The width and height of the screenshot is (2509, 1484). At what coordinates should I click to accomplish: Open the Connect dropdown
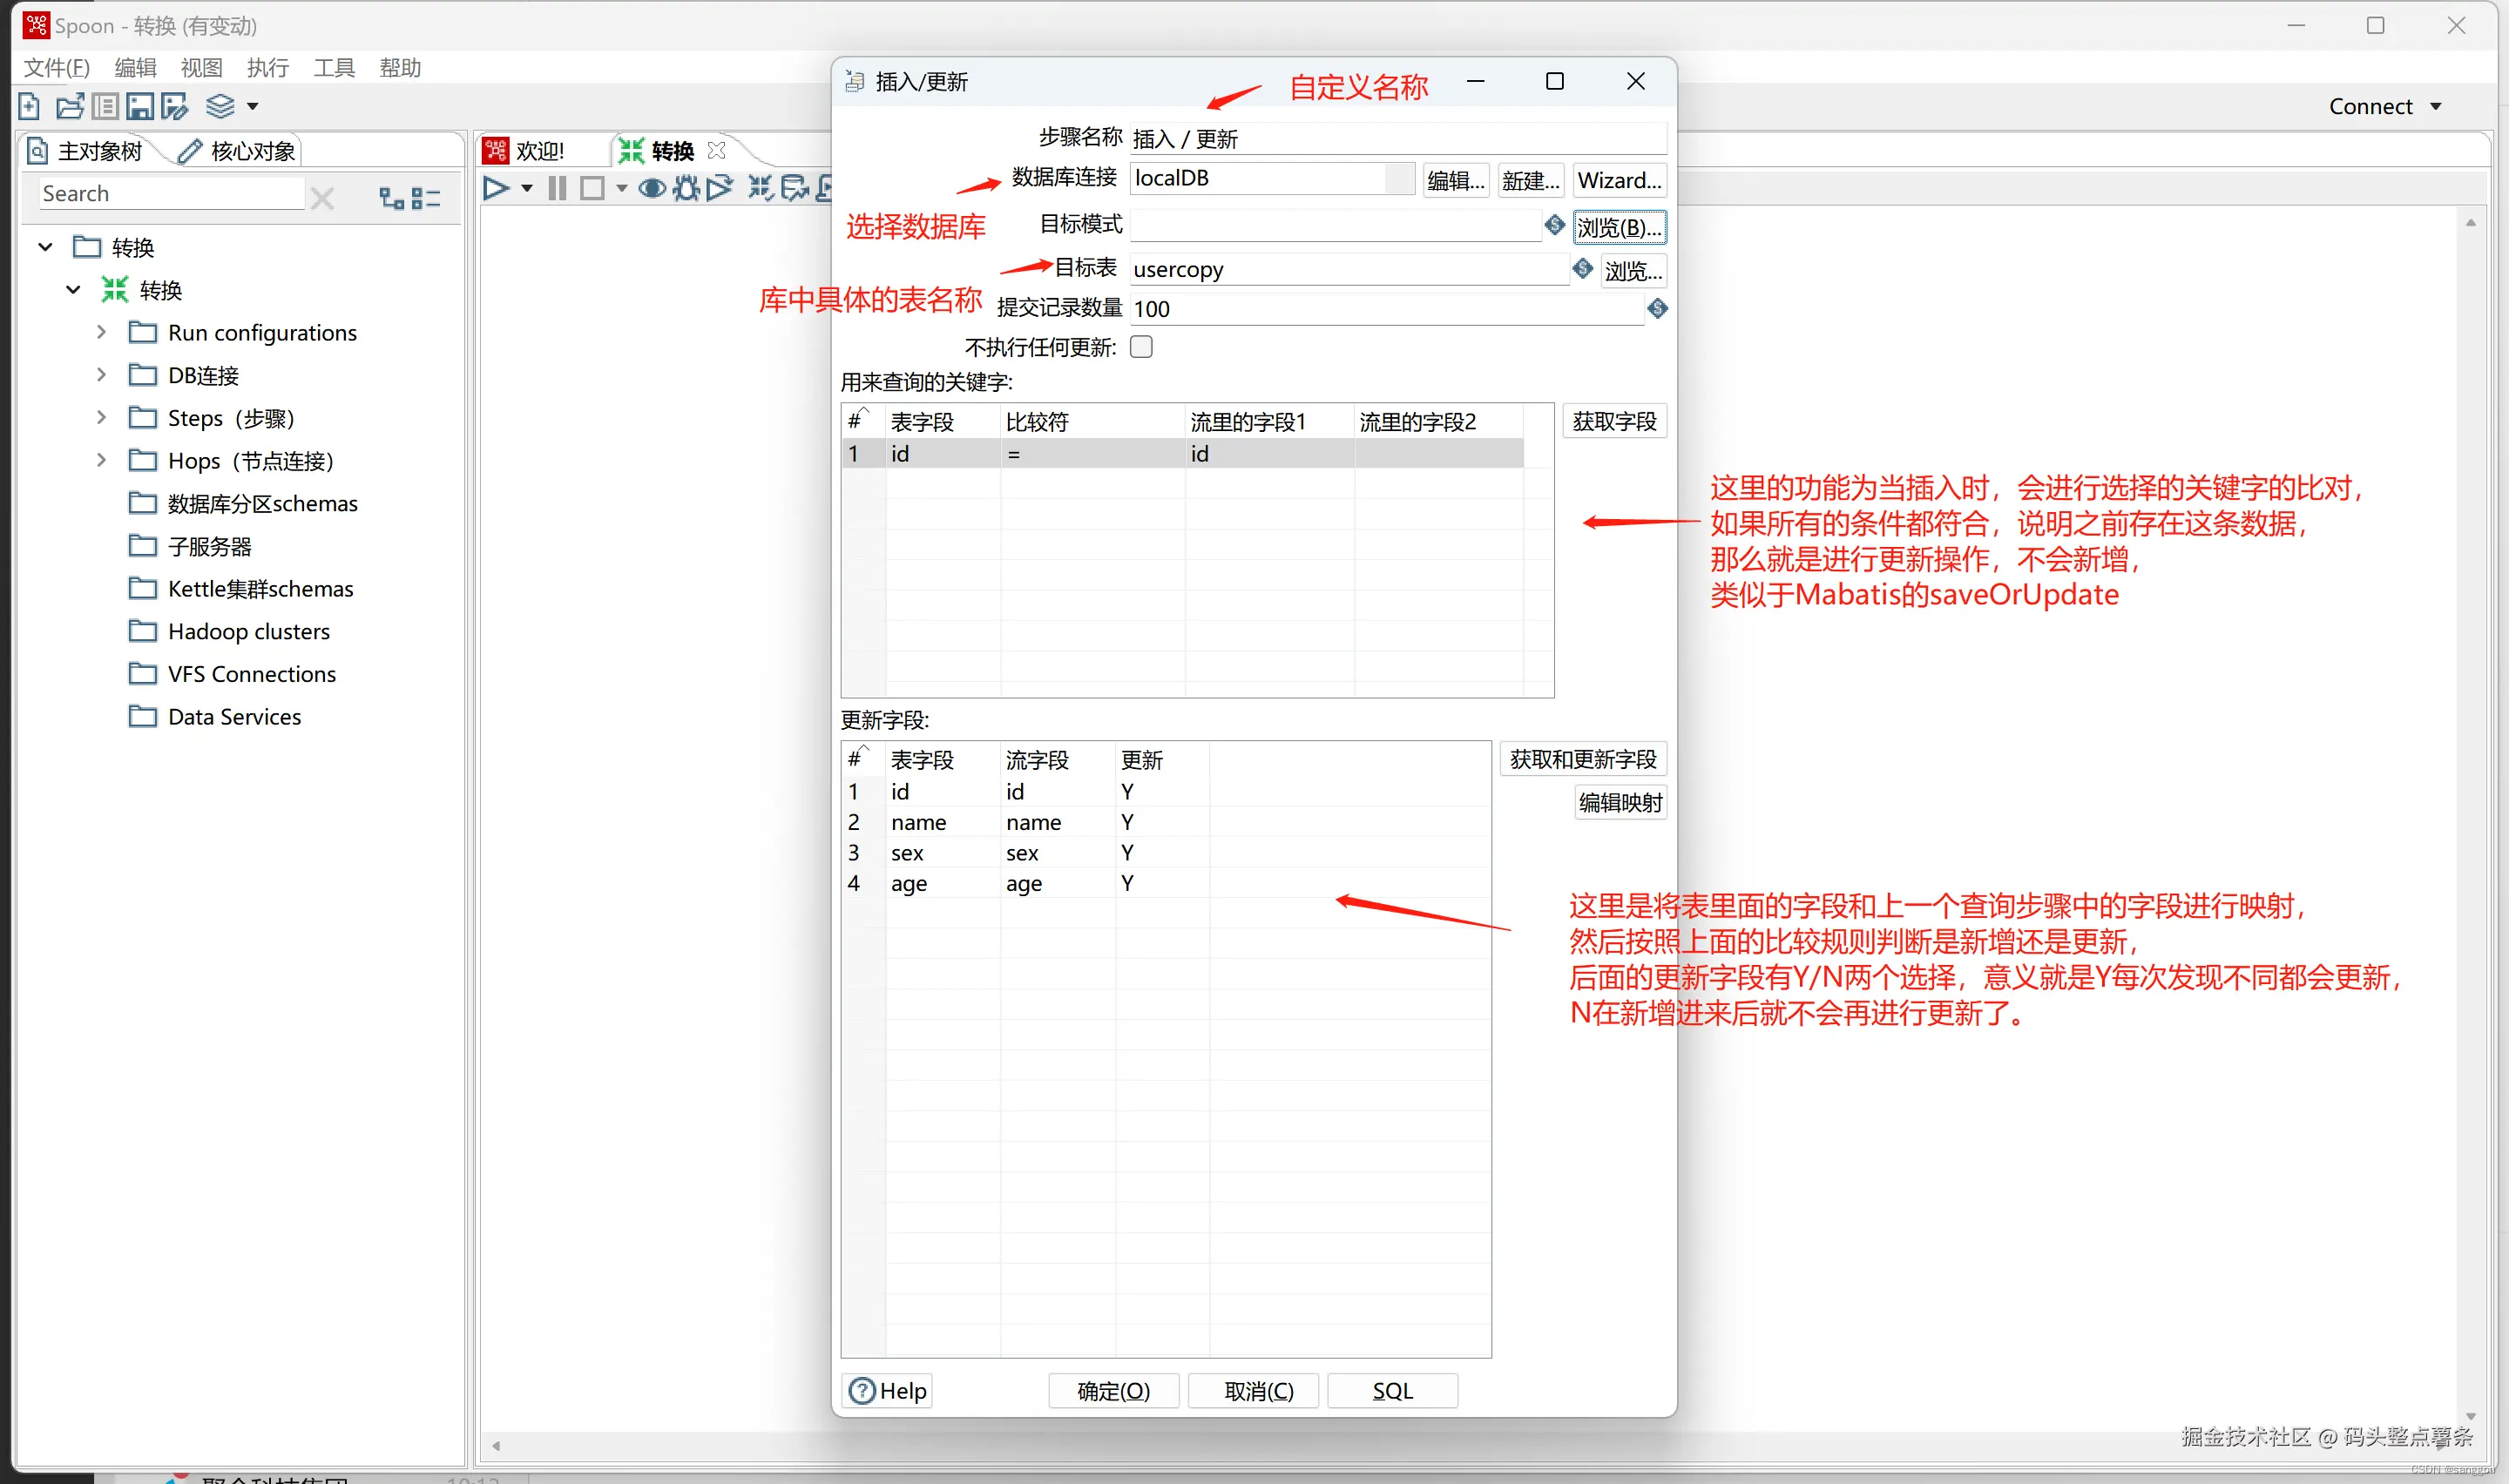click(2384, 106)
